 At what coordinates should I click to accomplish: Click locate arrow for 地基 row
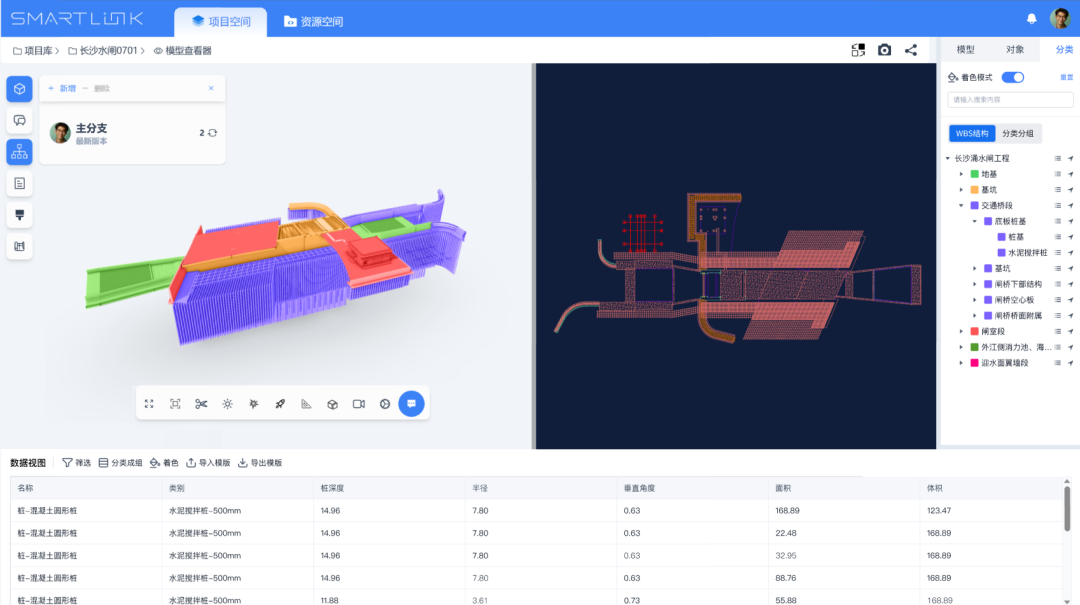[1070, 174]
